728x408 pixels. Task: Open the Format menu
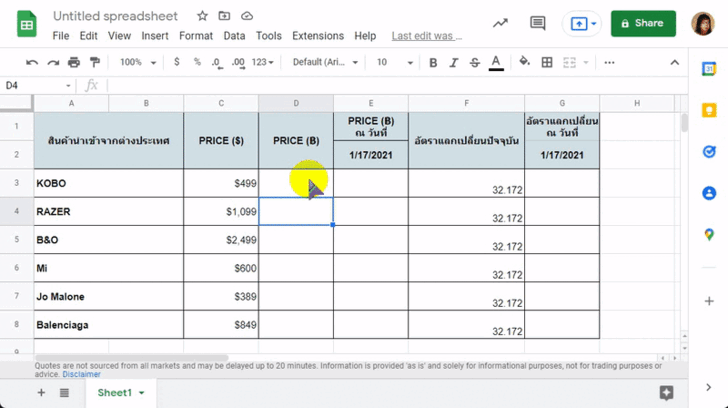(x=196, y=36)
